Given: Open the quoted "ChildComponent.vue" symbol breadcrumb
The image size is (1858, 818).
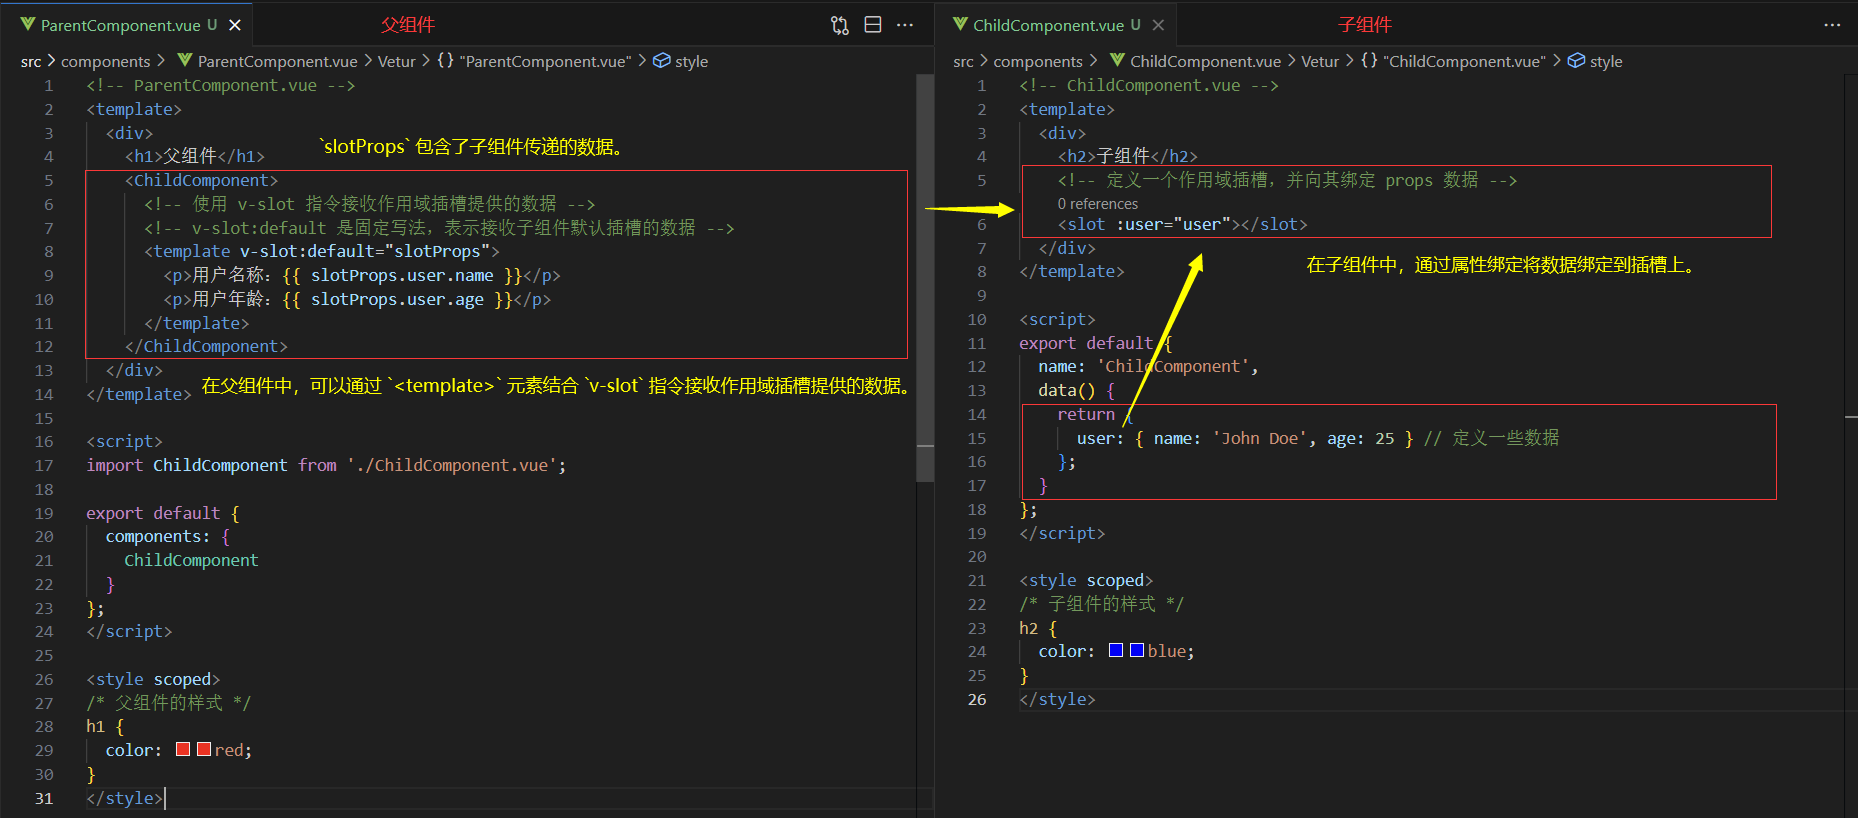Looking at the screenshot, I should coord(1464,61).
